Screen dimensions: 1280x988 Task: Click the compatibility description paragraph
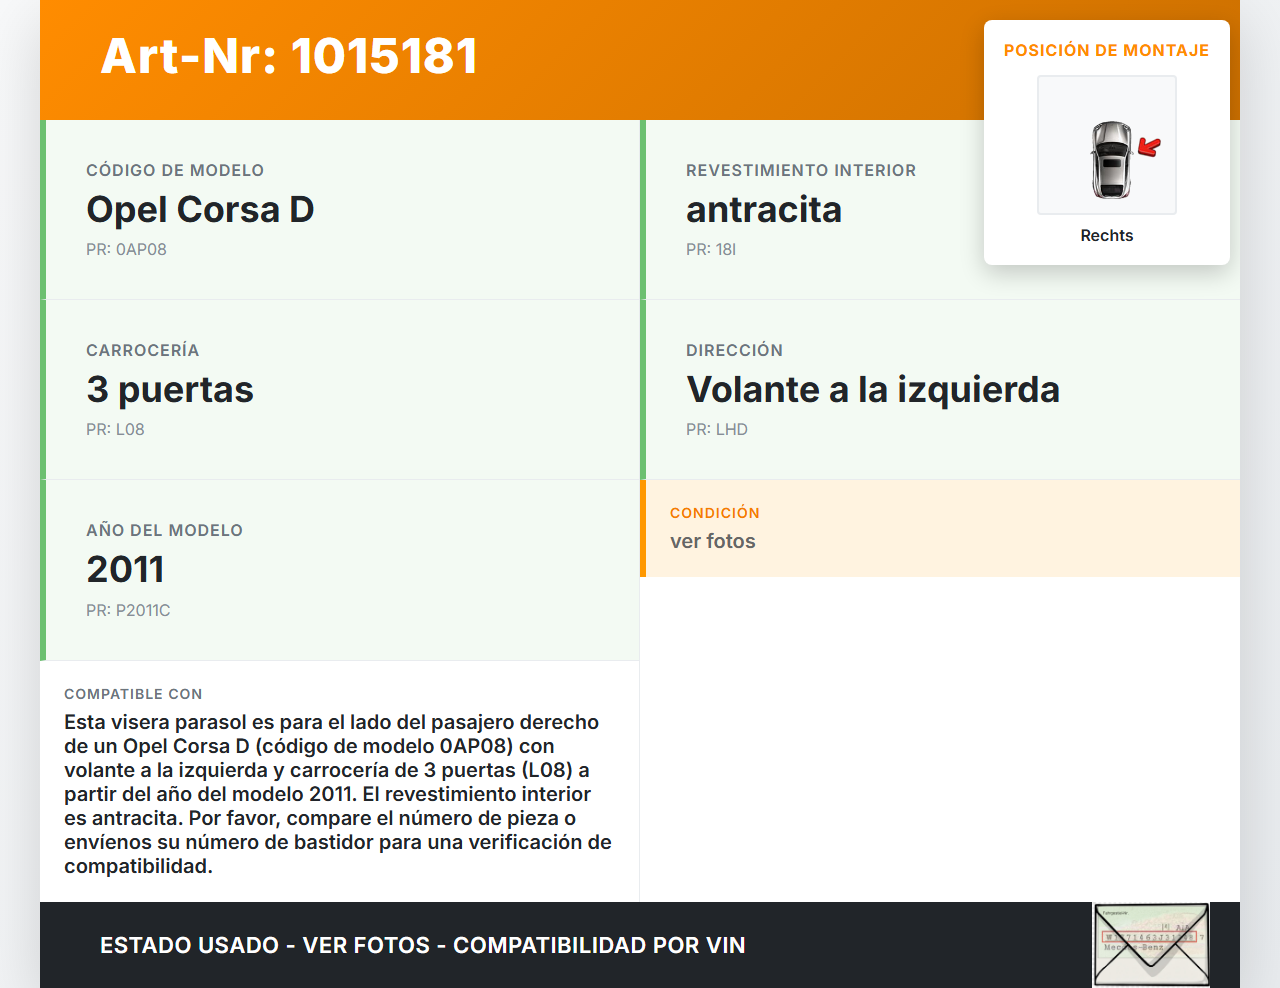point(337,794)
